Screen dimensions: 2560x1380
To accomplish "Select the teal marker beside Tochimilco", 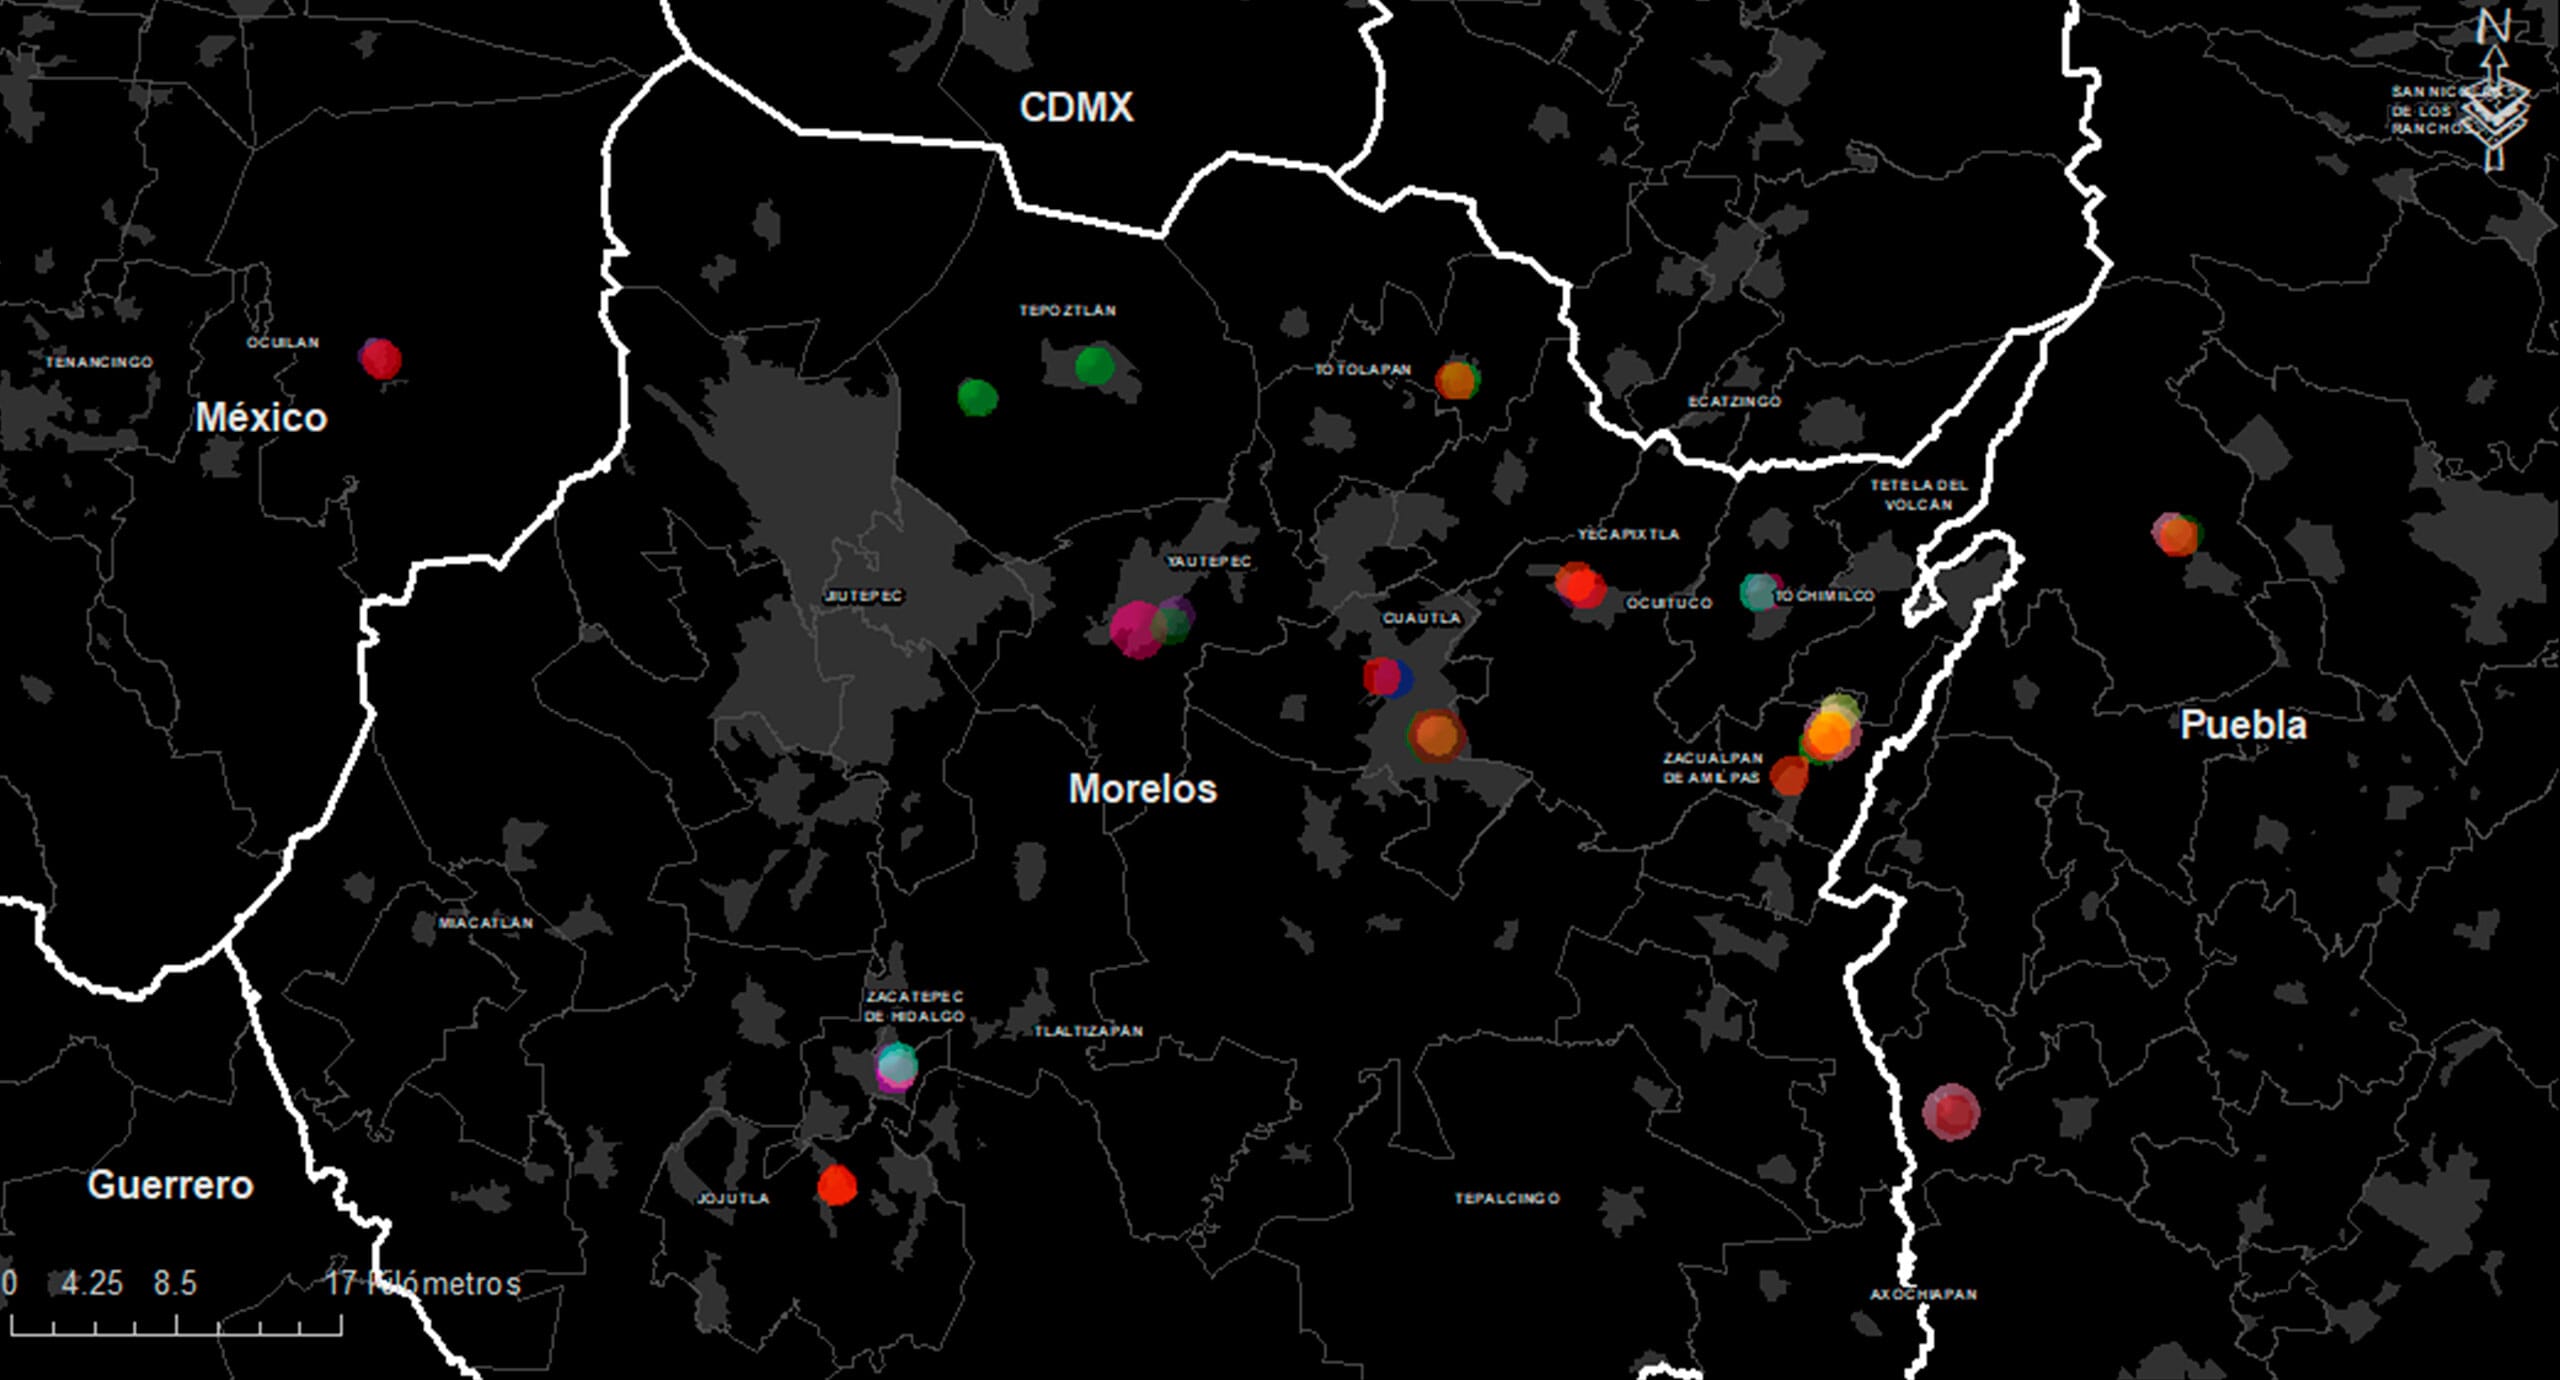I will [x=1759, y=592].
